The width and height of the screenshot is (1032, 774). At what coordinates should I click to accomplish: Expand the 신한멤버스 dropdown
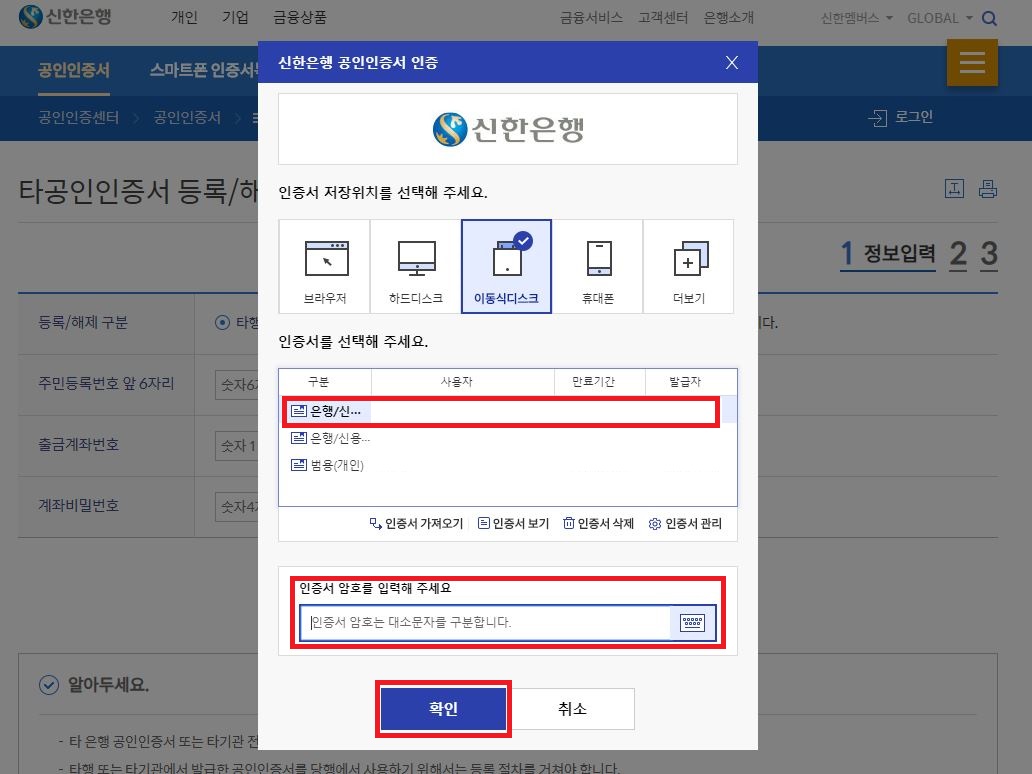coord(857,18)
